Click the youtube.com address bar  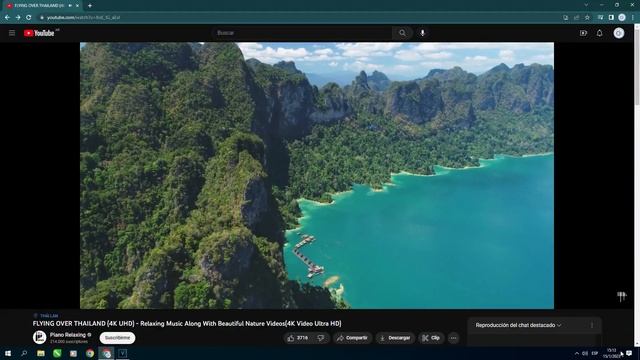tap(298, 18)
